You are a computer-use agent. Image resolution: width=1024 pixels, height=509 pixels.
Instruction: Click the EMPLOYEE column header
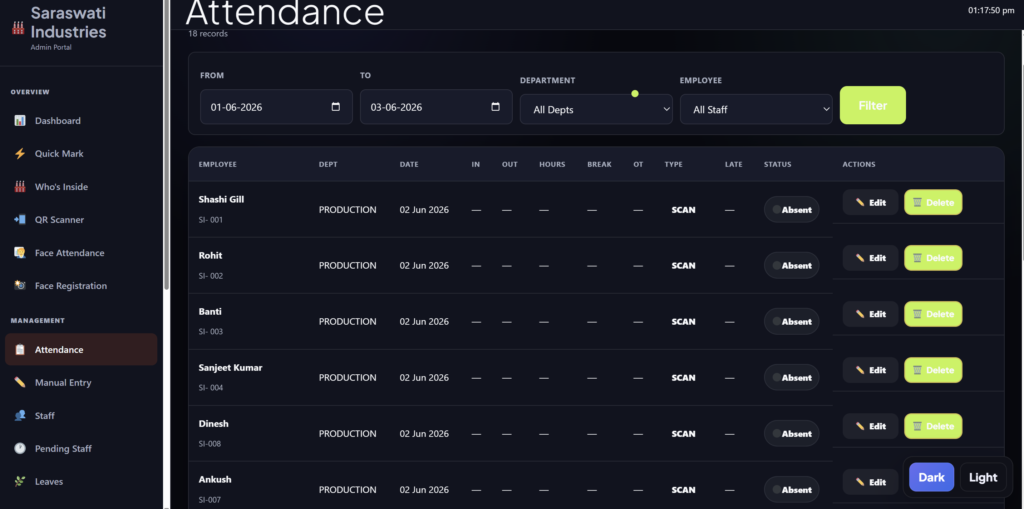[x=217, y=165]
